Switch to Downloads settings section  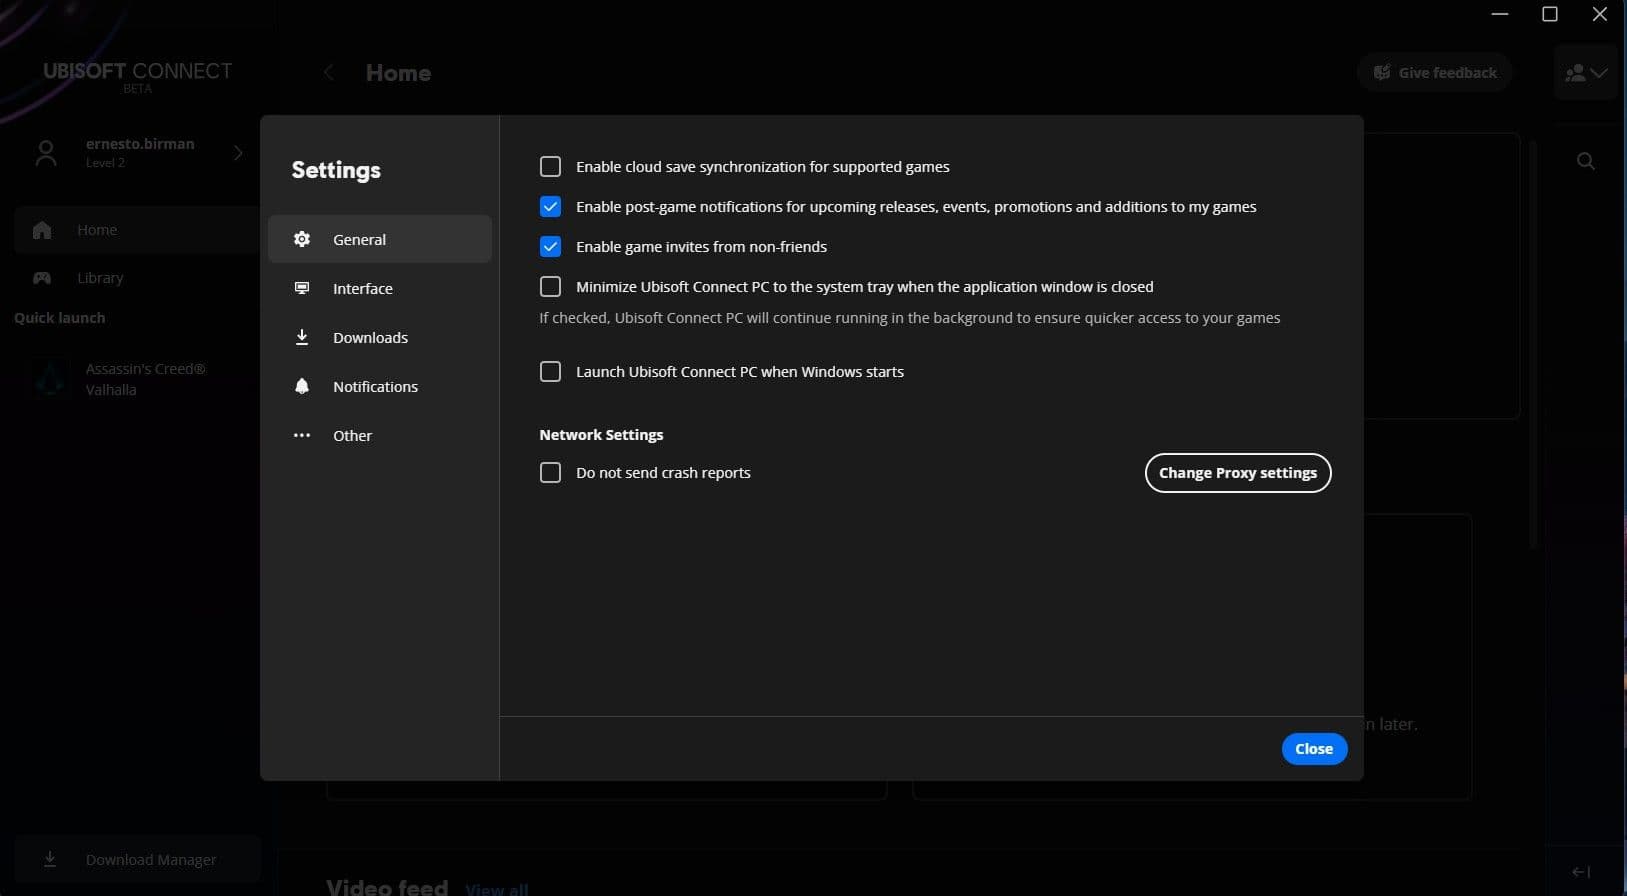(370, 337)
